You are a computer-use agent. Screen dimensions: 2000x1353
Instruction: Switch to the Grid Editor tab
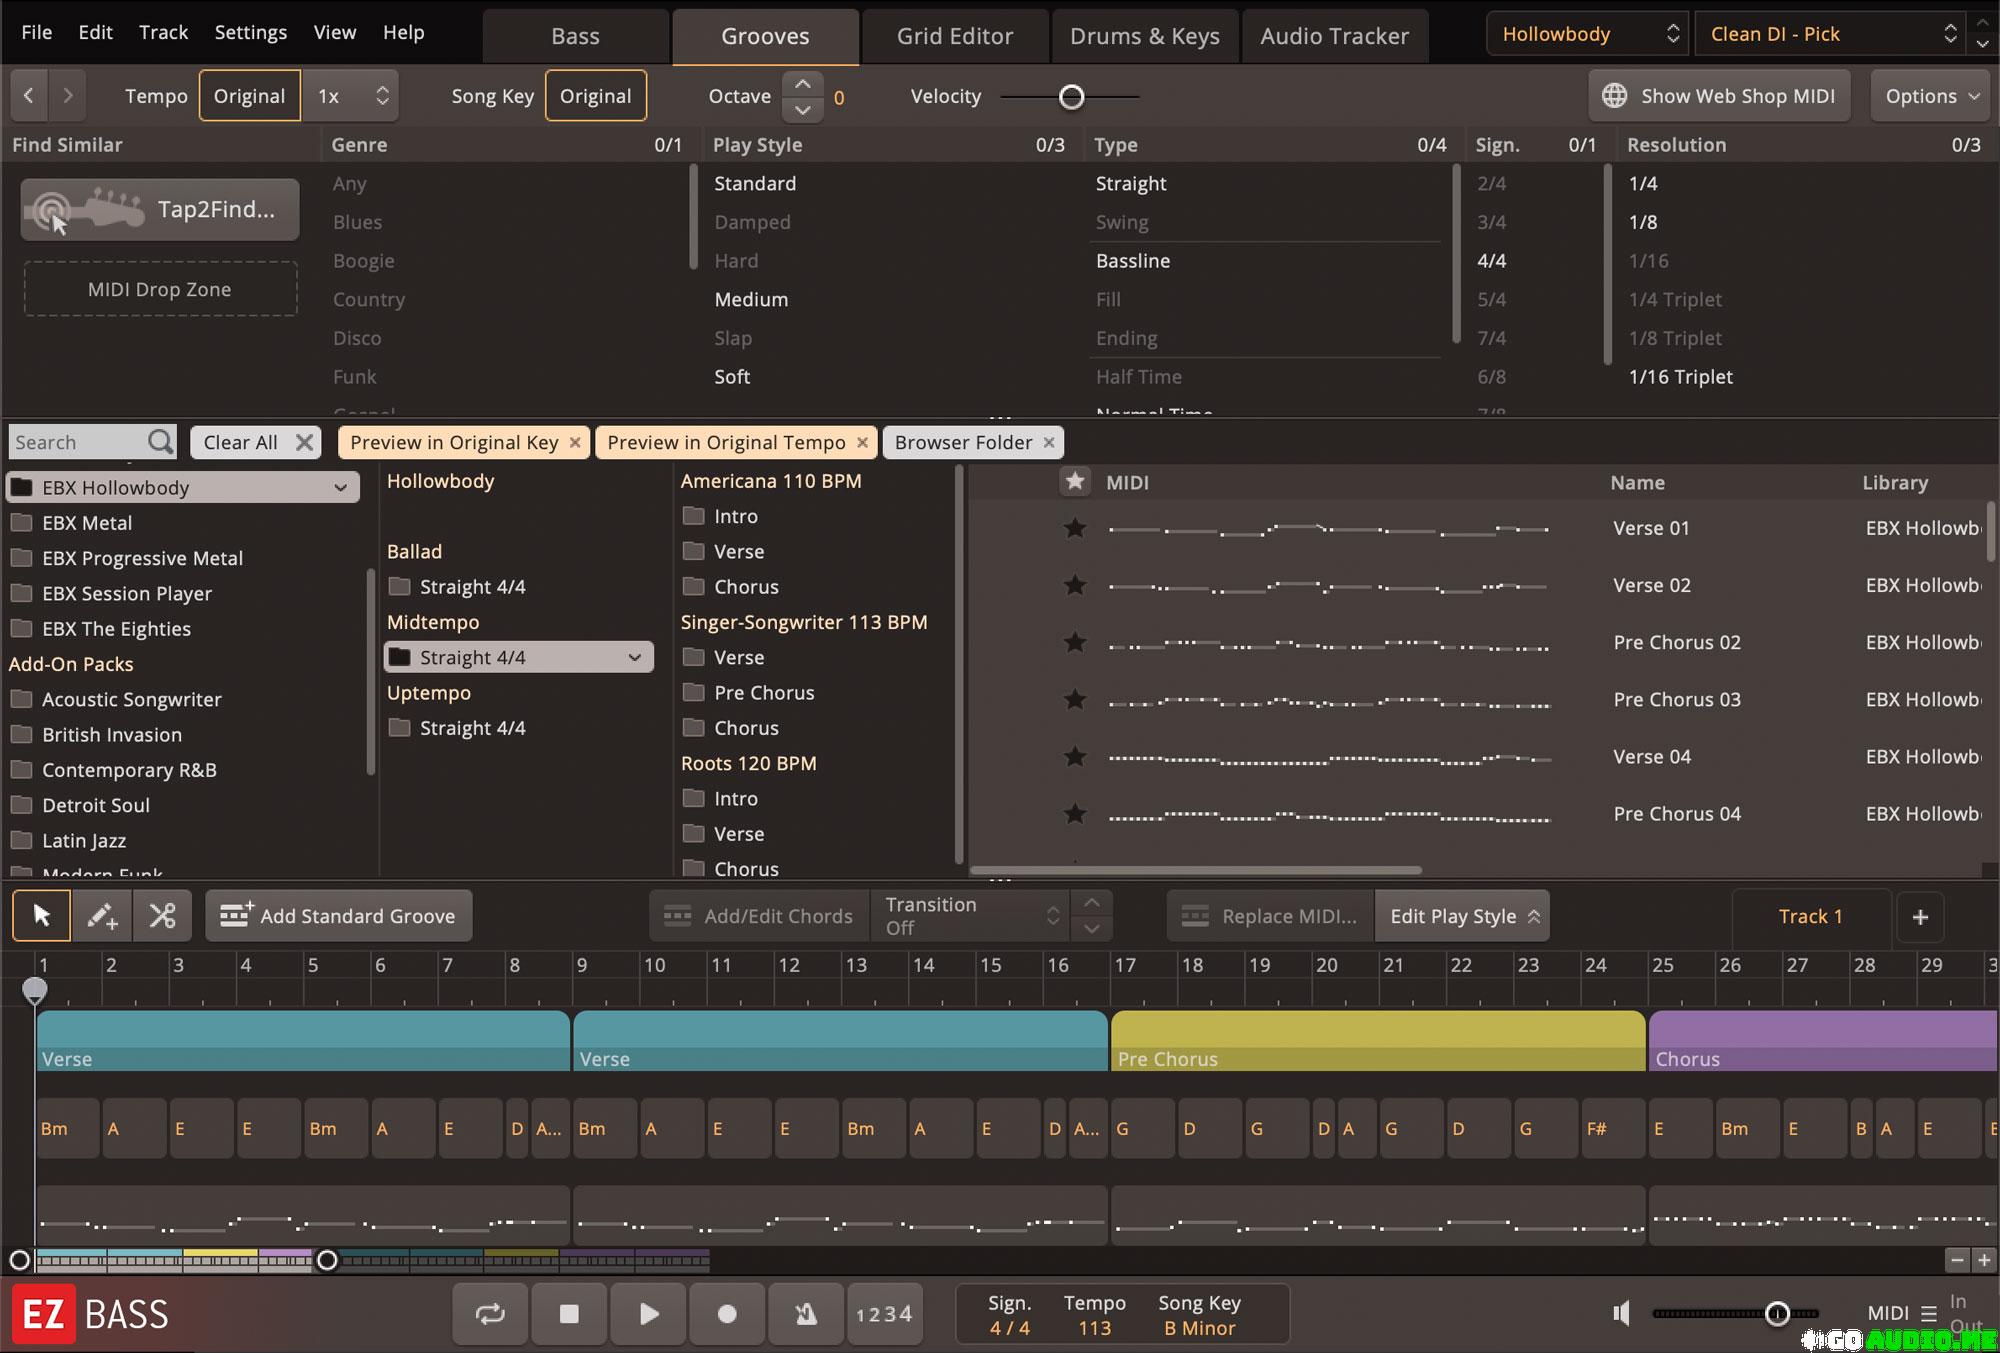pyautogui.click(x=955, y=37)
